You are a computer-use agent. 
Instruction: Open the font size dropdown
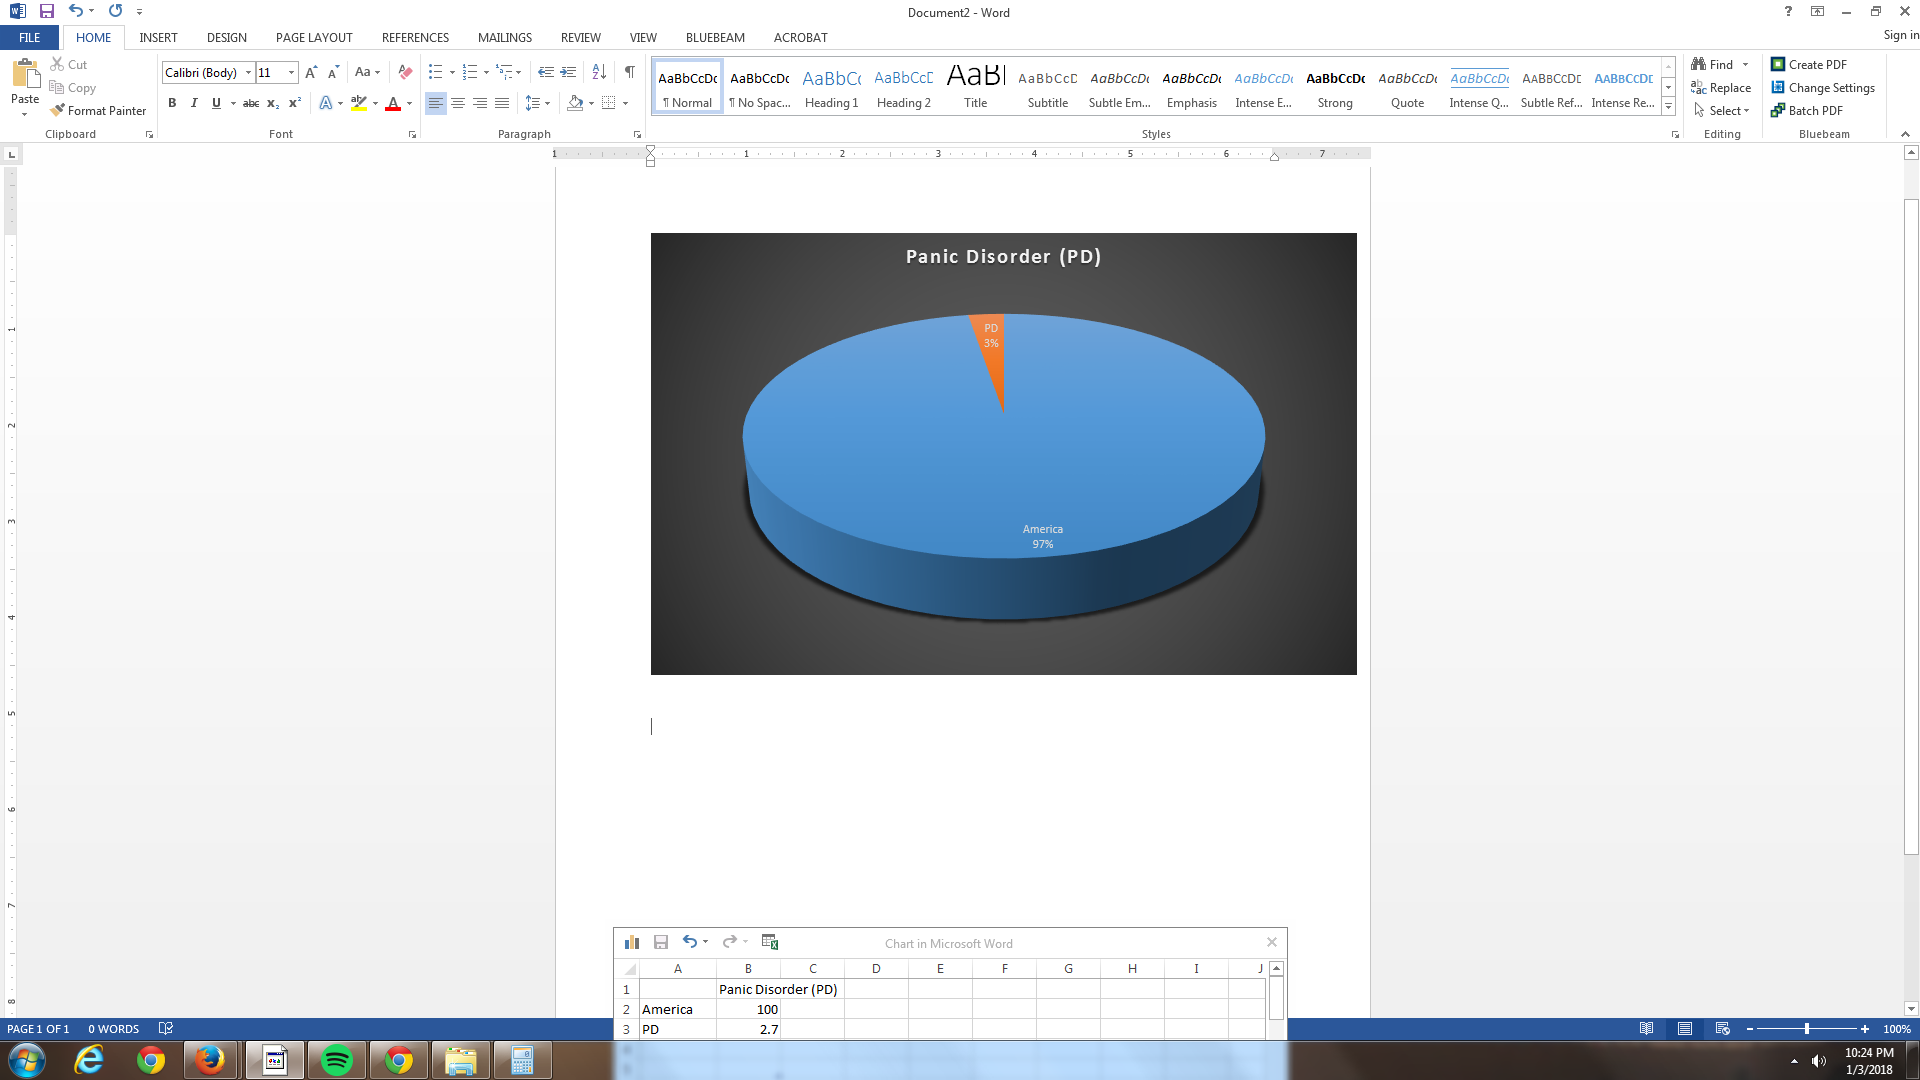point(291,73)
